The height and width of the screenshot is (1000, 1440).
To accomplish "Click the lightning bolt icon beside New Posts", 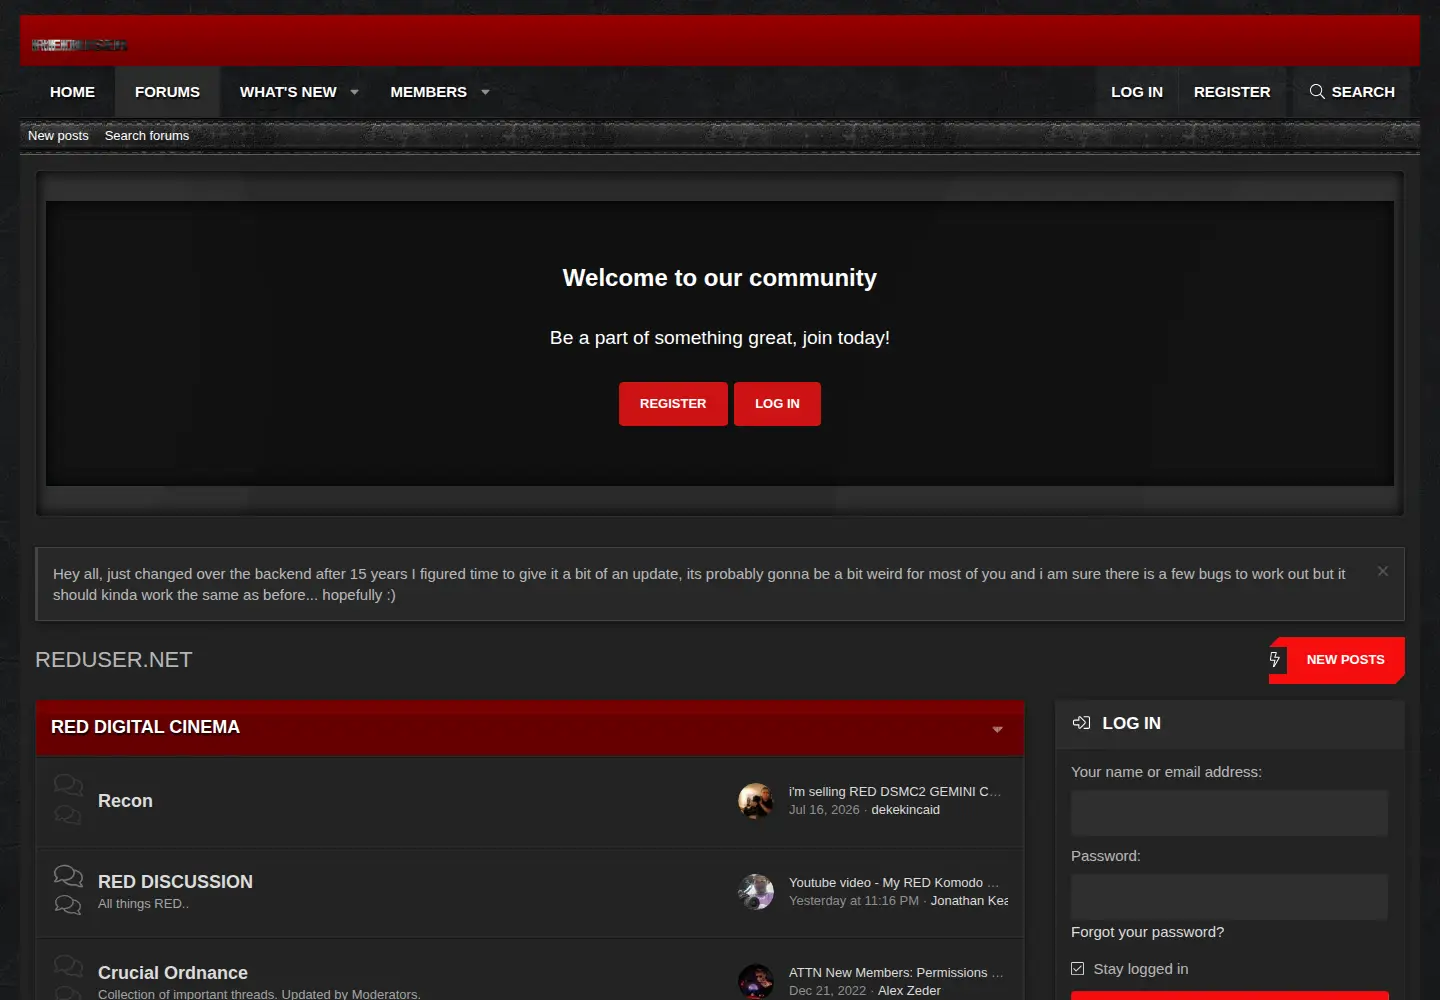I will pyautogui.click(x=1275, y=660).
